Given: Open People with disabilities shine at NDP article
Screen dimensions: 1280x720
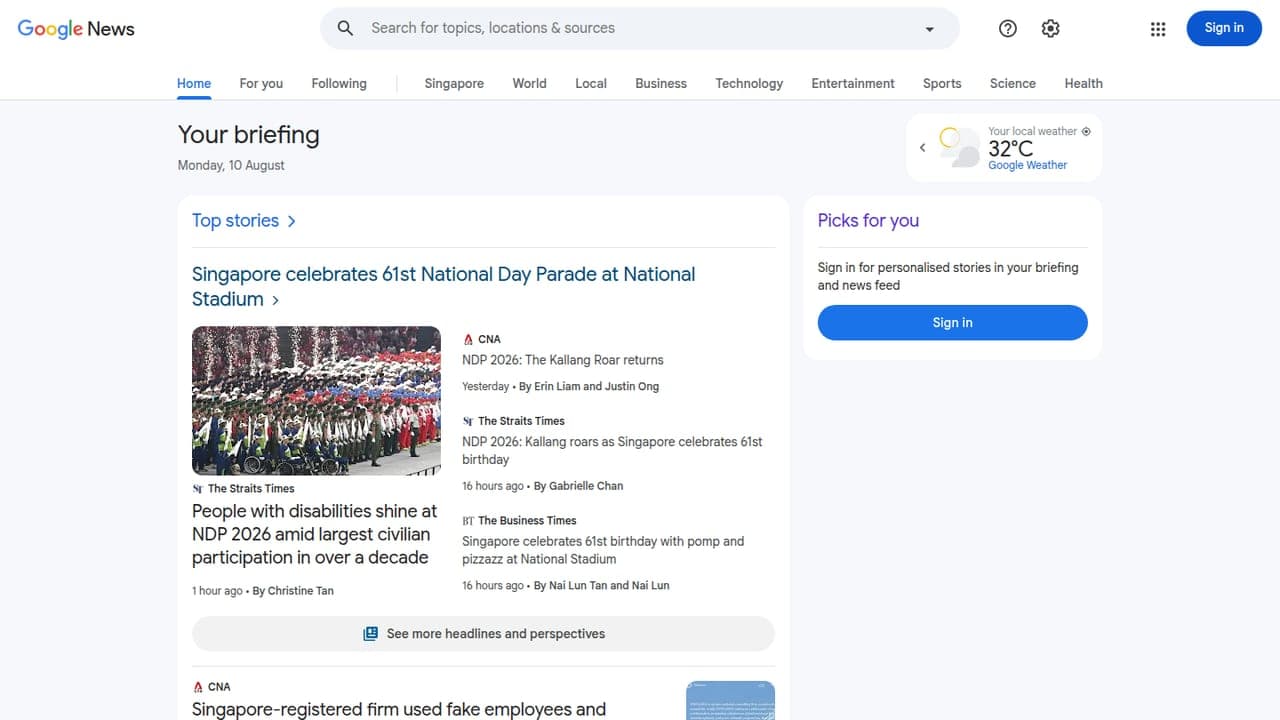Looking at the screenshot, I should click(x=314, y=534).
